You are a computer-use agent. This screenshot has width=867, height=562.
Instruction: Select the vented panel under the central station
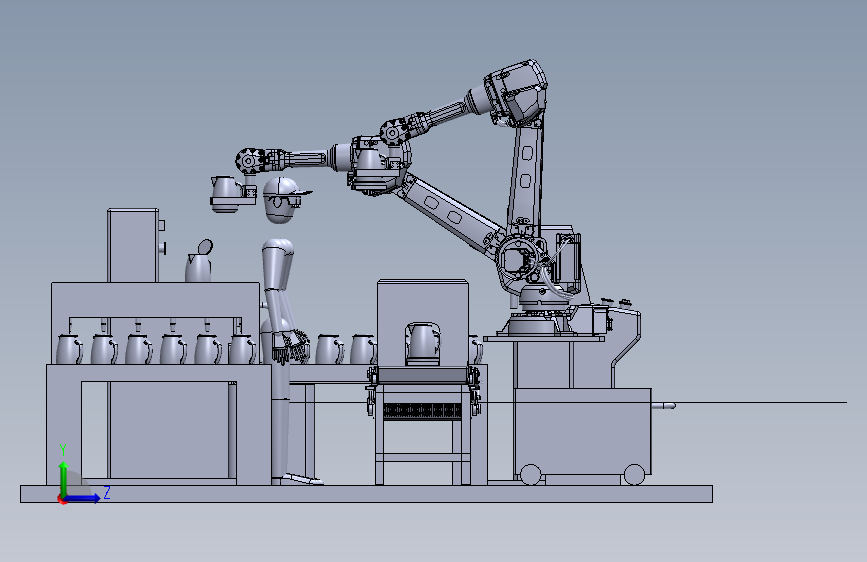(422, 411)
